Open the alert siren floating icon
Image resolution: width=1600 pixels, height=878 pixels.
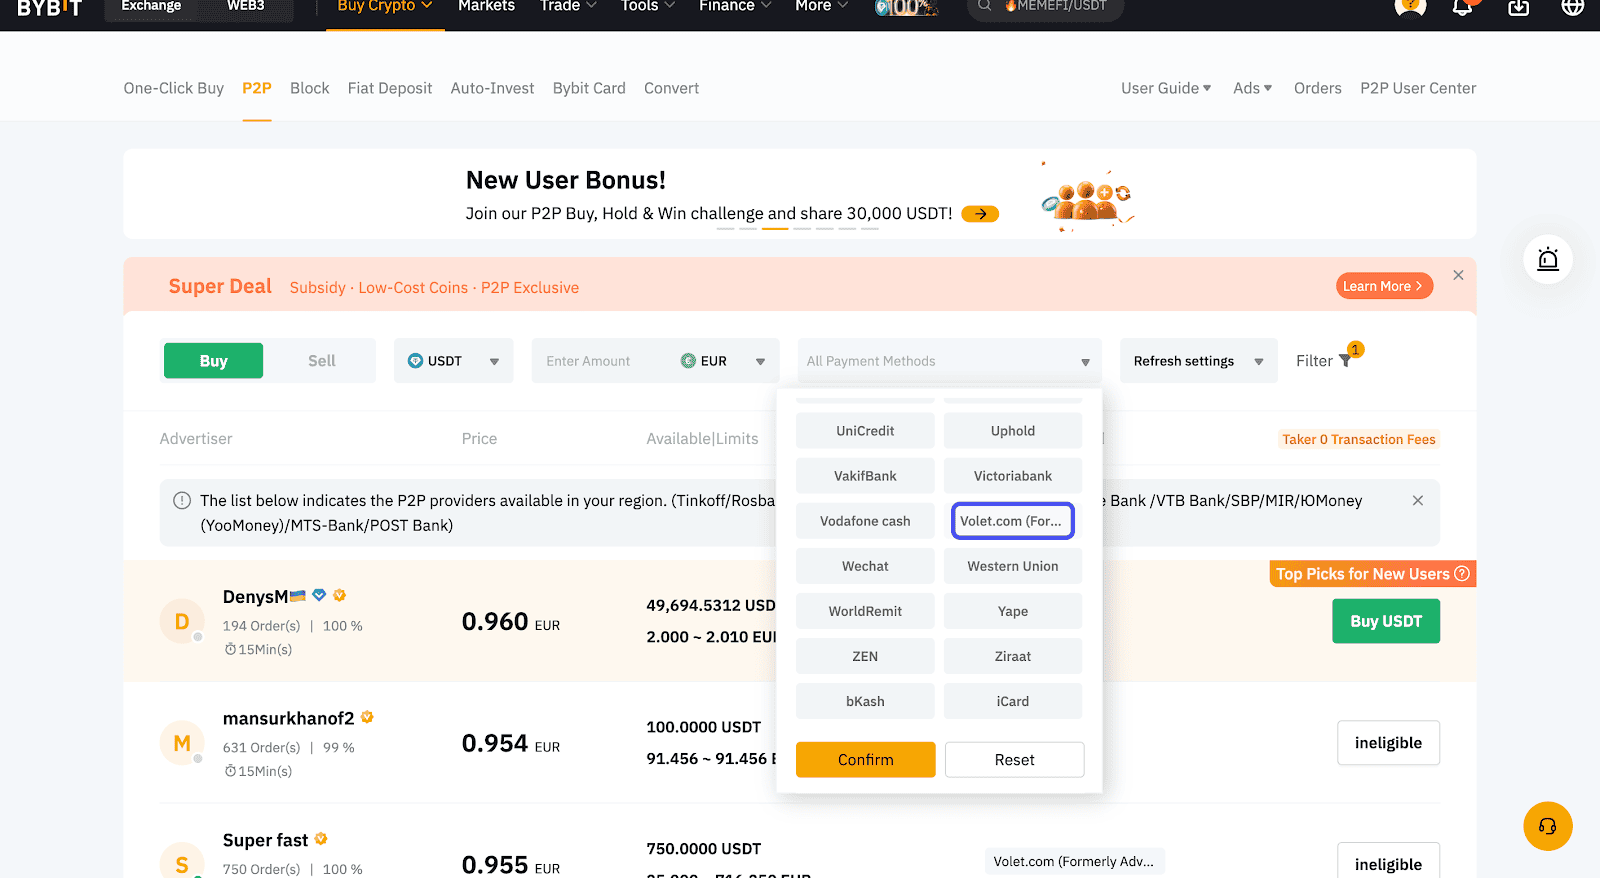[1548, 260]
